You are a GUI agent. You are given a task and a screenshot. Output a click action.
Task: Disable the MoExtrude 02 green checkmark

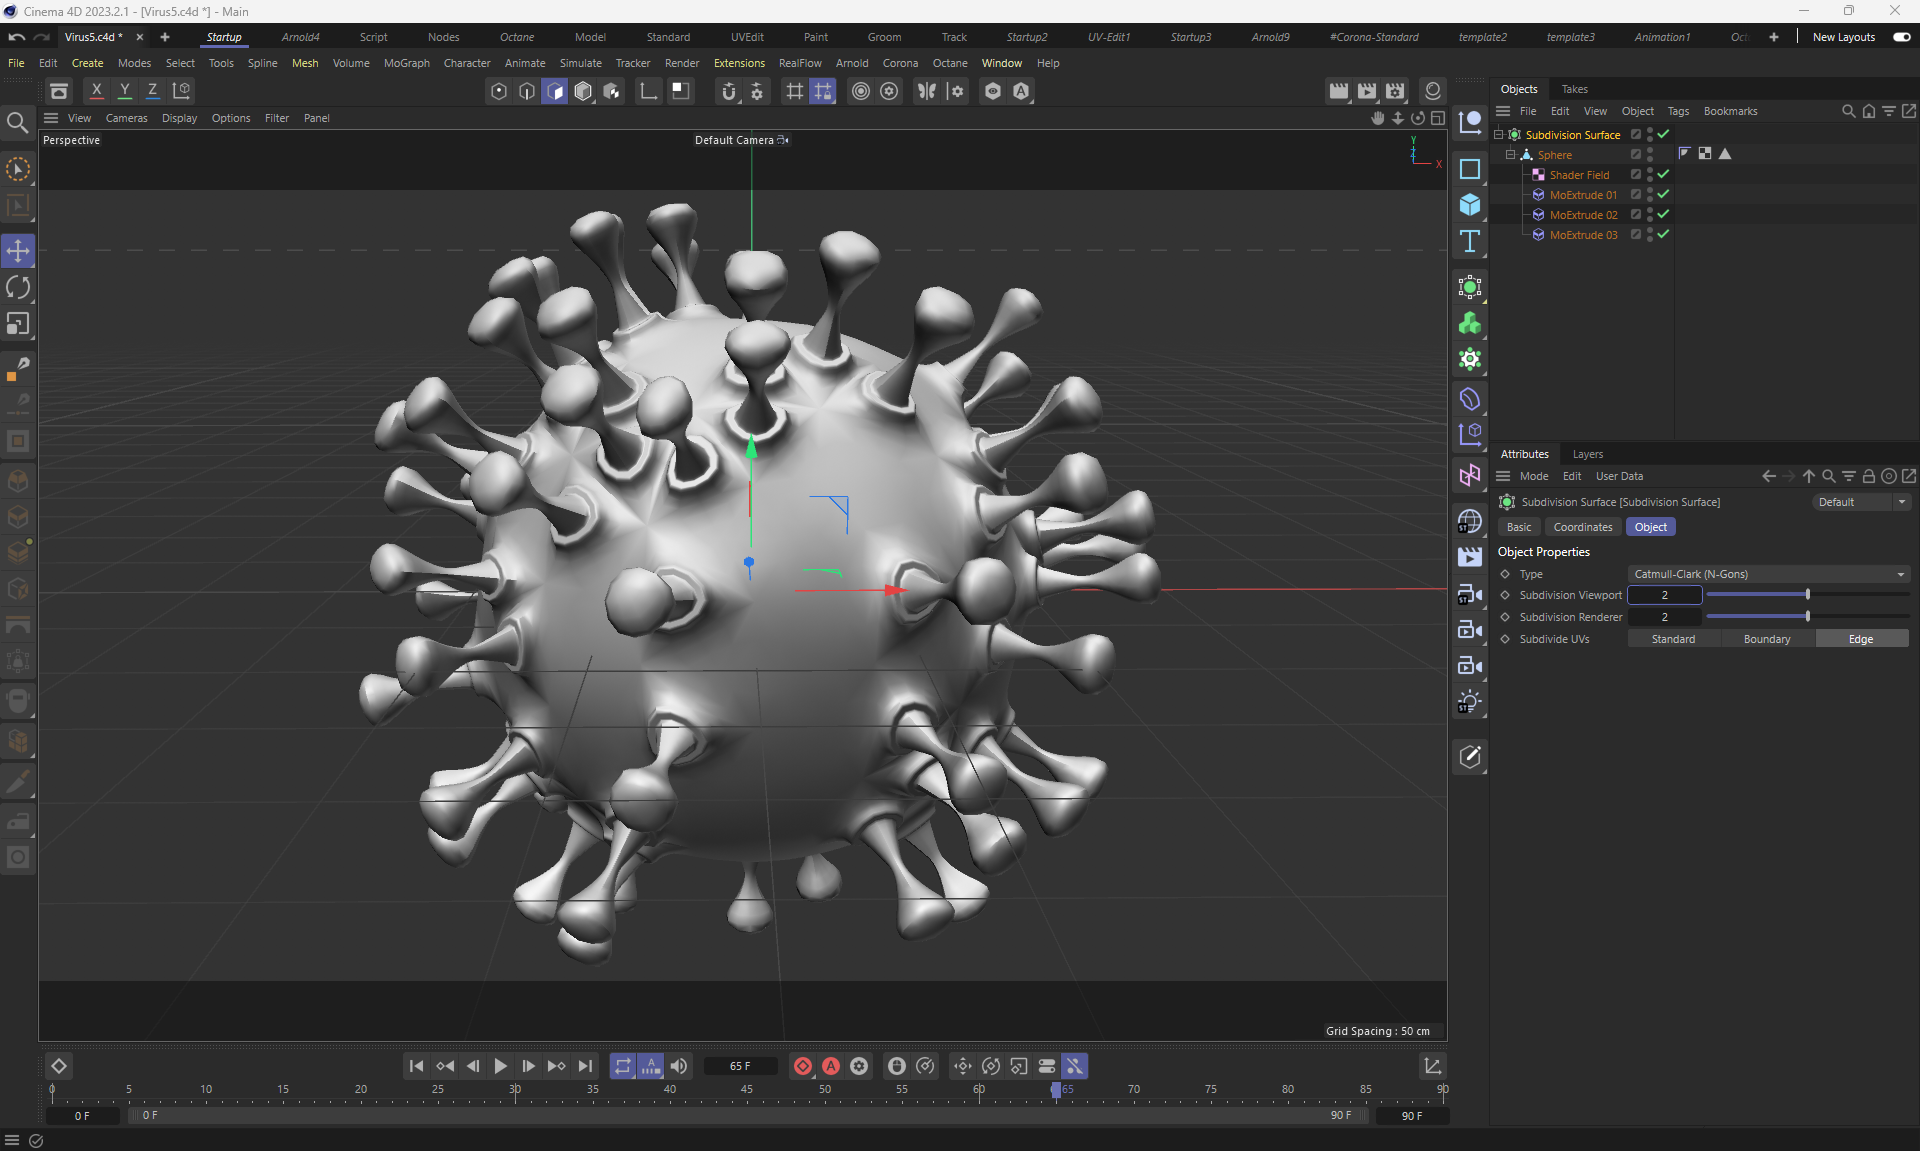pos(1663,215)
